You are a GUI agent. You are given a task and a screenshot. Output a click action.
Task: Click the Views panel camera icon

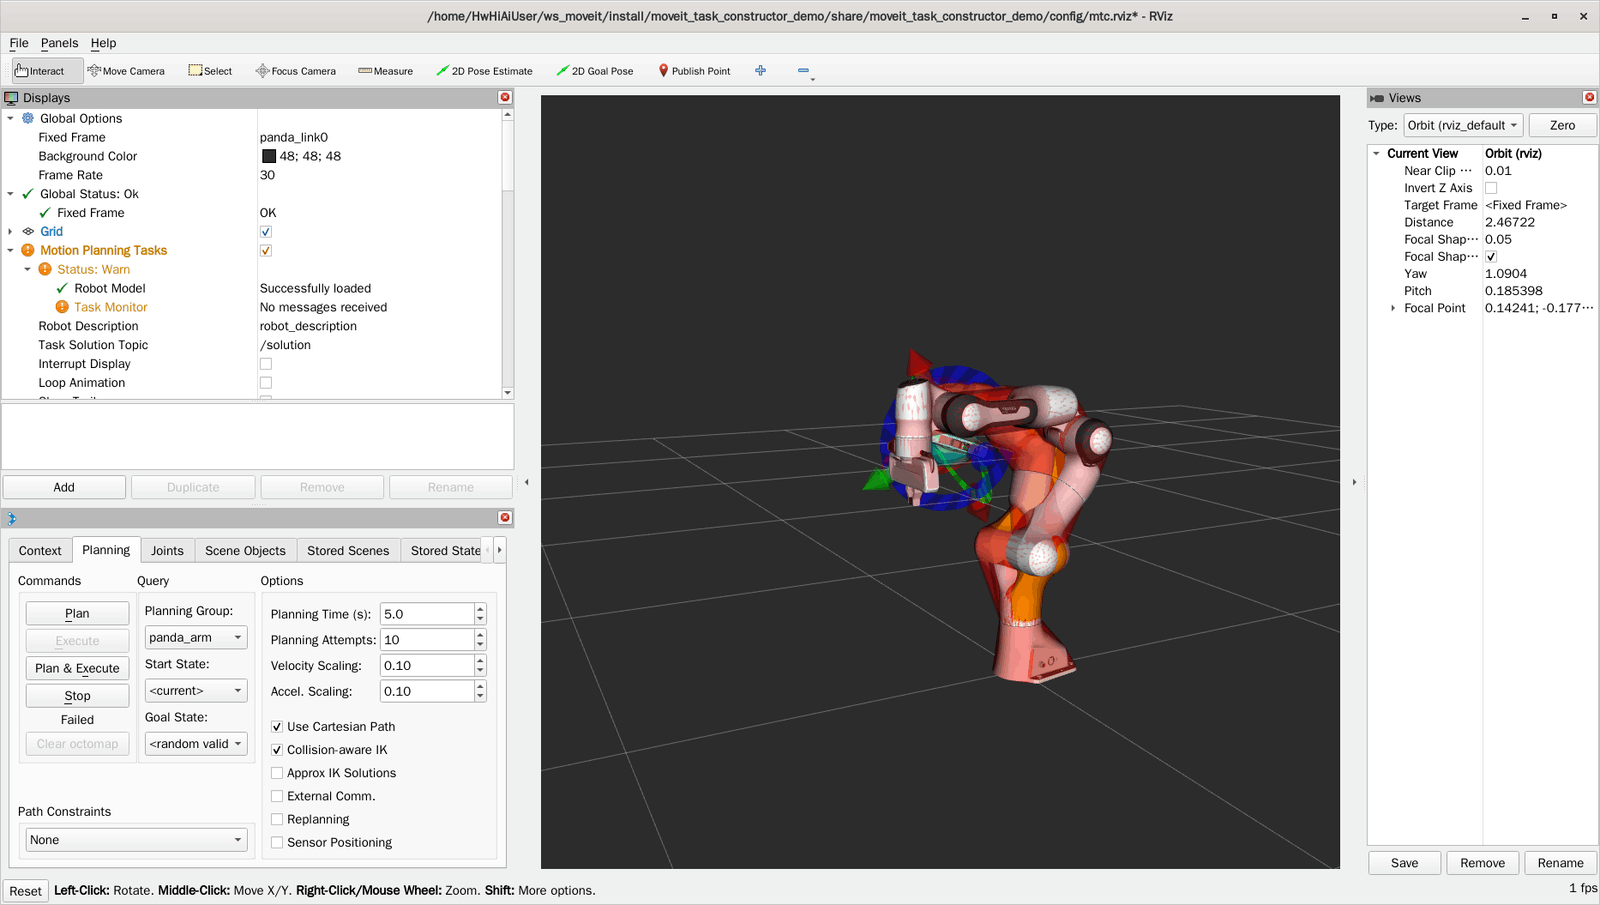click(1377, 98)
